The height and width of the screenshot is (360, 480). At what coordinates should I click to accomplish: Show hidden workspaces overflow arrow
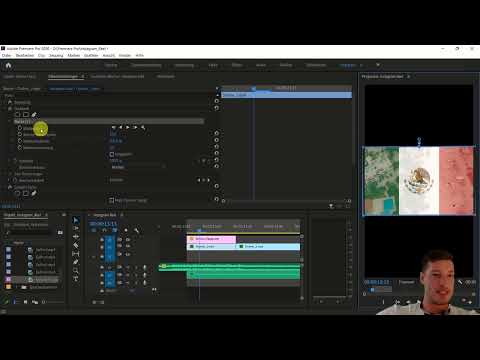click(378, 65)
